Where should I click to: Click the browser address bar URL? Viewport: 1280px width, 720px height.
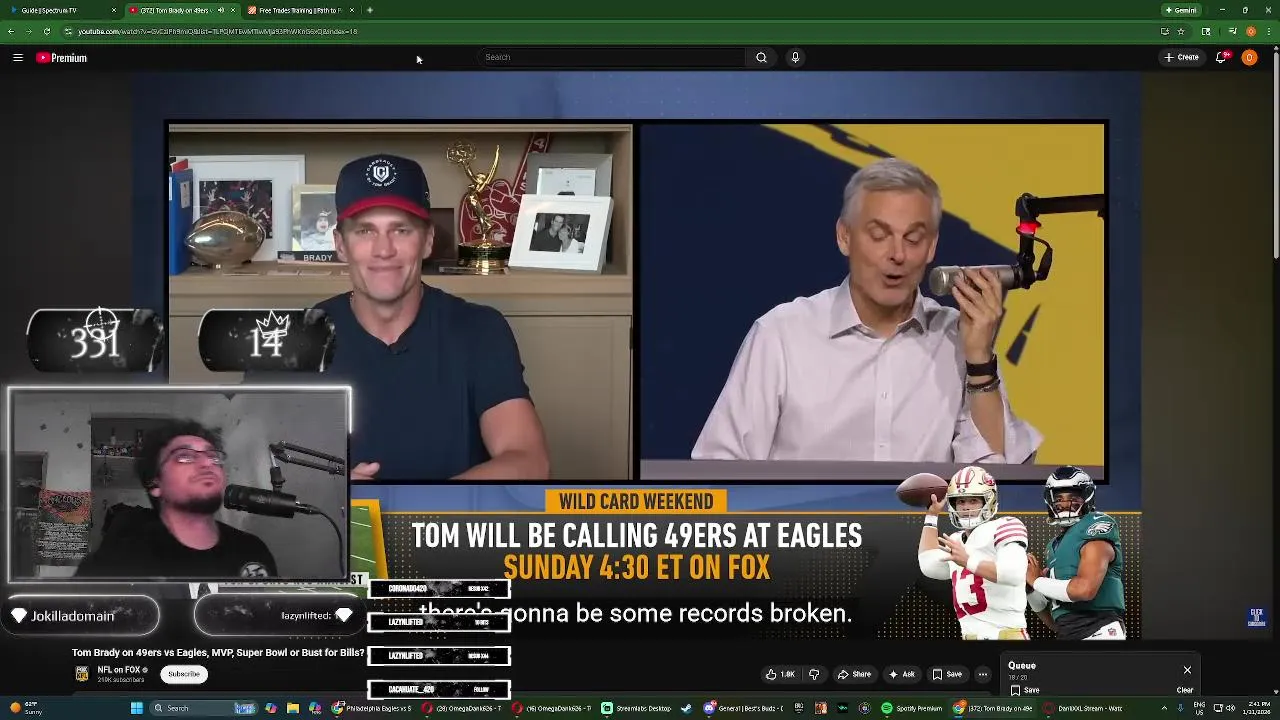[x=217, y=31]
